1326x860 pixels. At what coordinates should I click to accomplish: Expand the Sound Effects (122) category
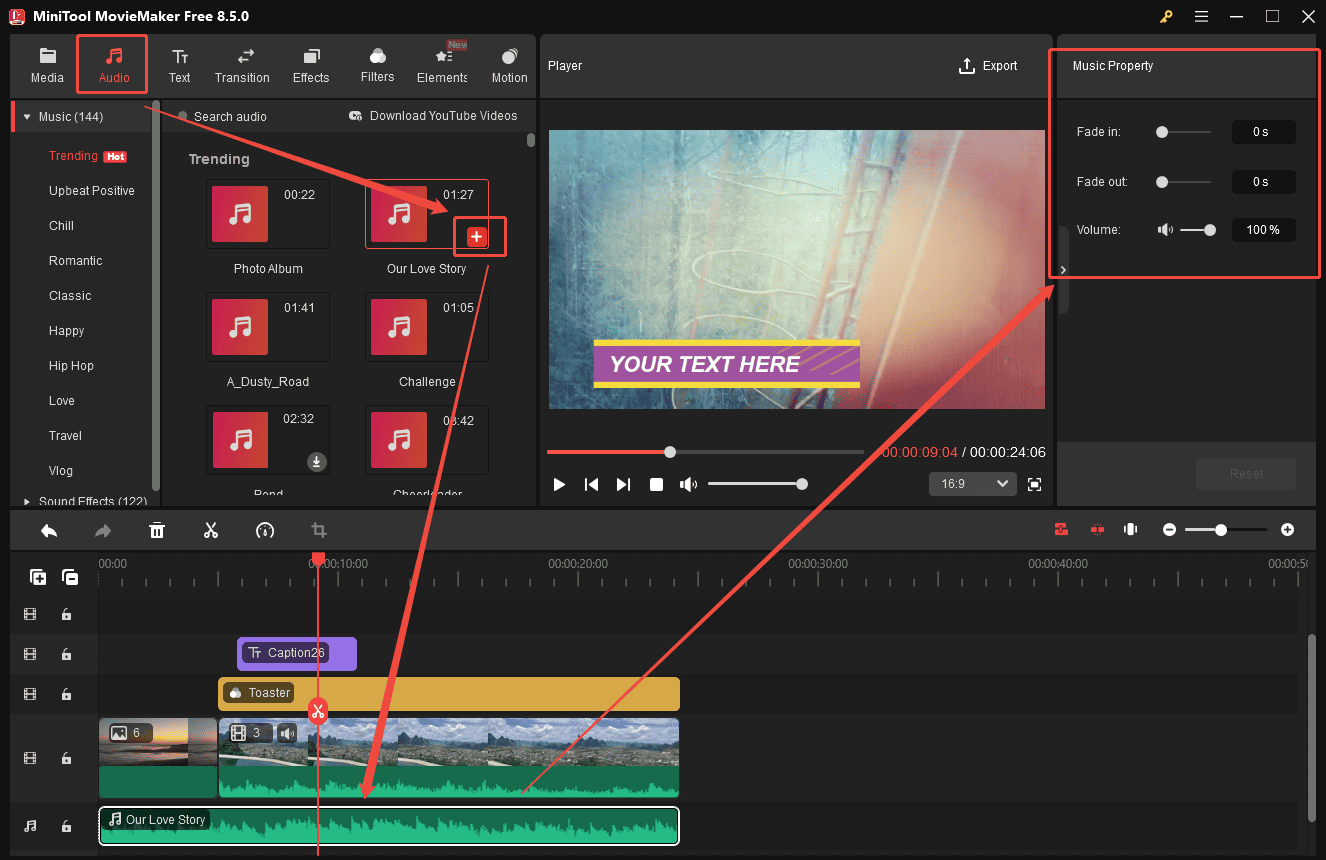[x=28, y=501]
